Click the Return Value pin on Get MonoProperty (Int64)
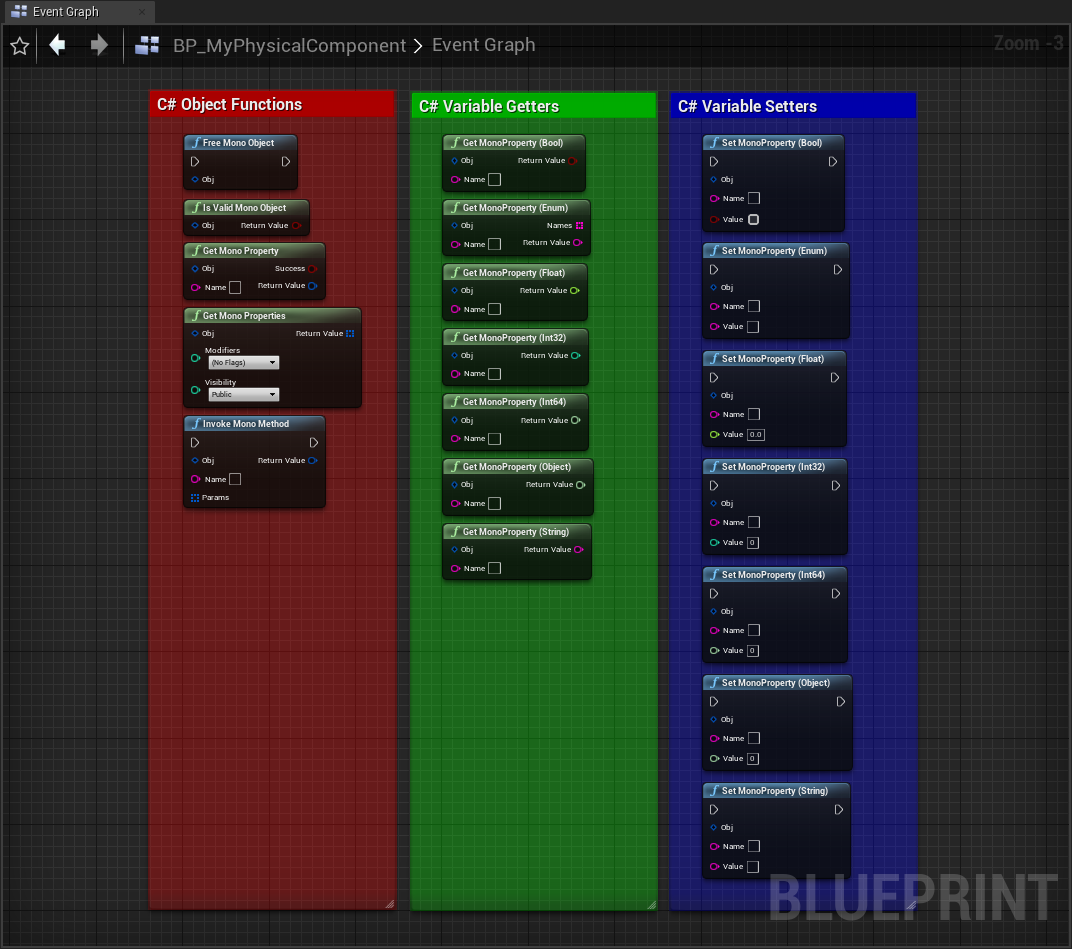This screenshot has width=1072, height=949. tap(576, 420)
